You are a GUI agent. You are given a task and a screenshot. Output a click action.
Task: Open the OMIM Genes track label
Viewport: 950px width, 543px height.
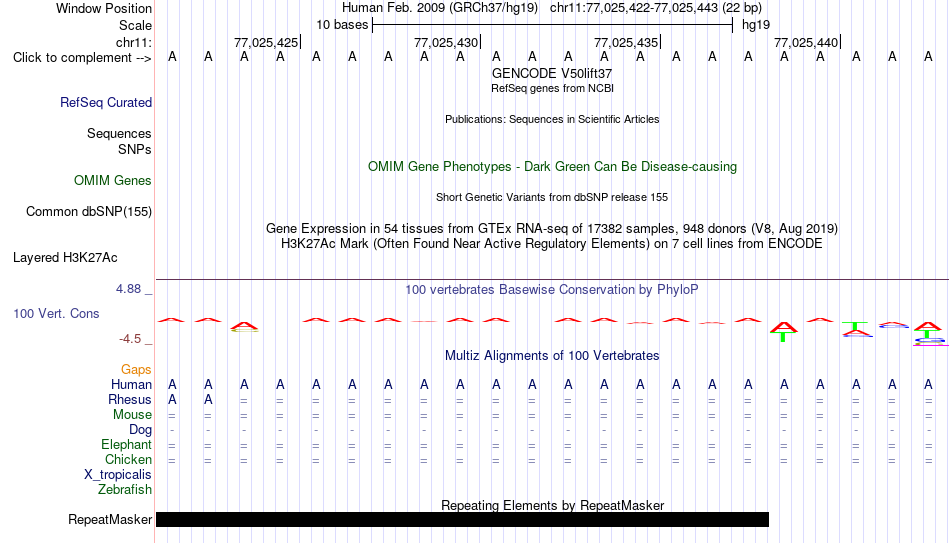113,181
